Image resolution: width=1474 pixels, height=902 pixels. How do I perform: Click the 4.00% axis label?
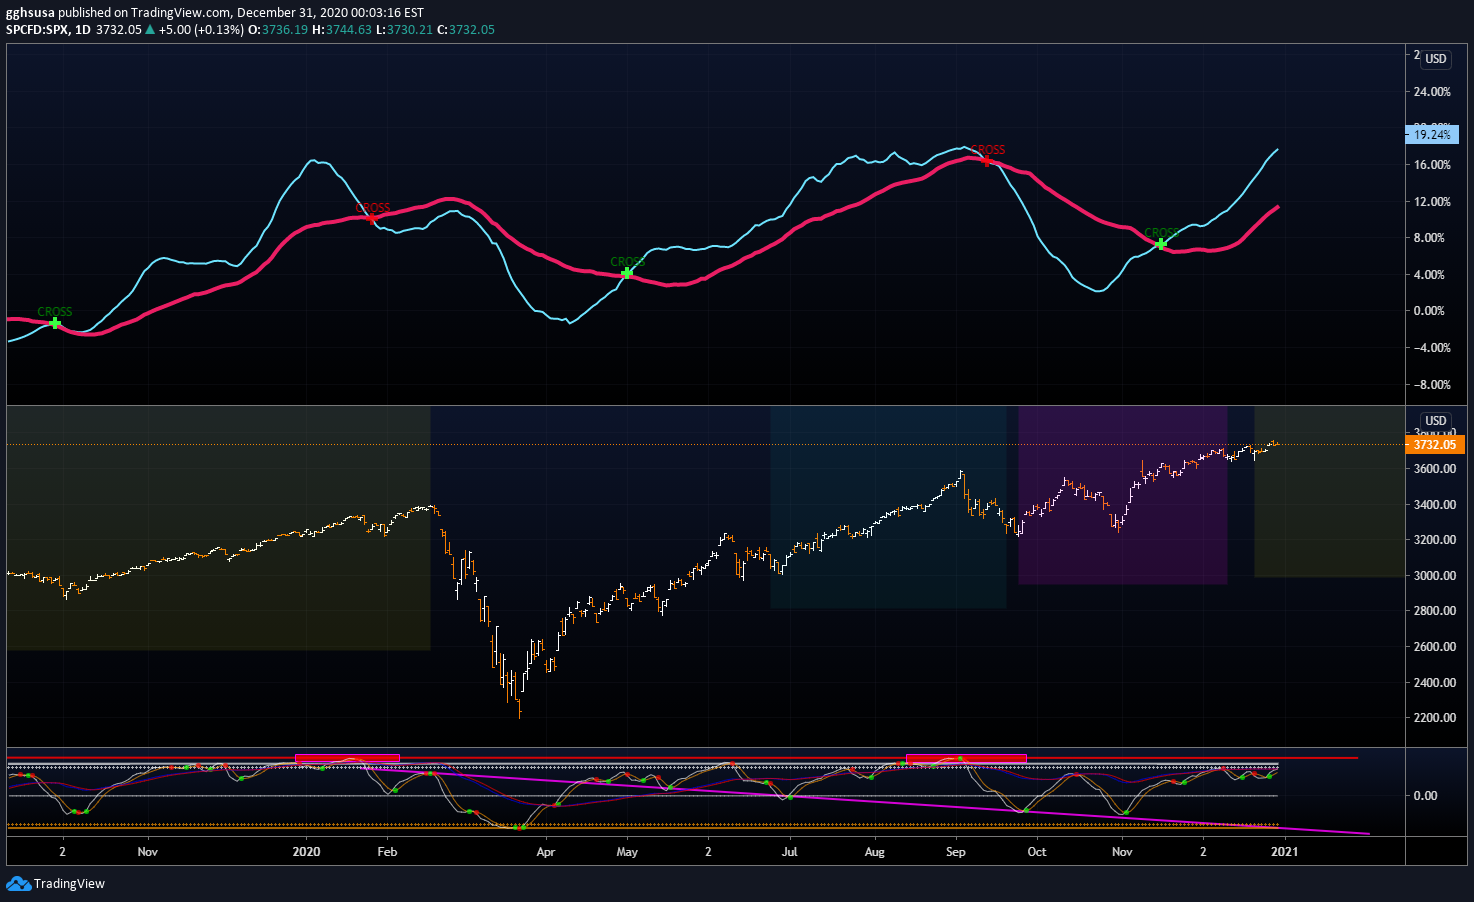(x=1429, y=274)
